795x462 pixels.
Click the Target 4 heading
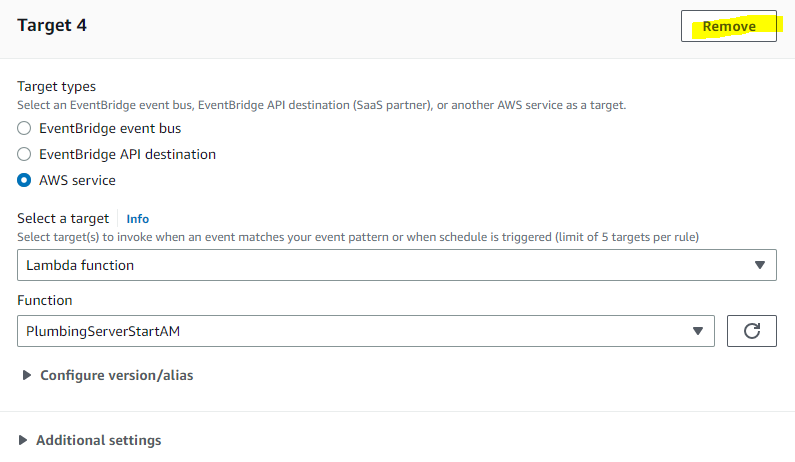pos(52,26)
